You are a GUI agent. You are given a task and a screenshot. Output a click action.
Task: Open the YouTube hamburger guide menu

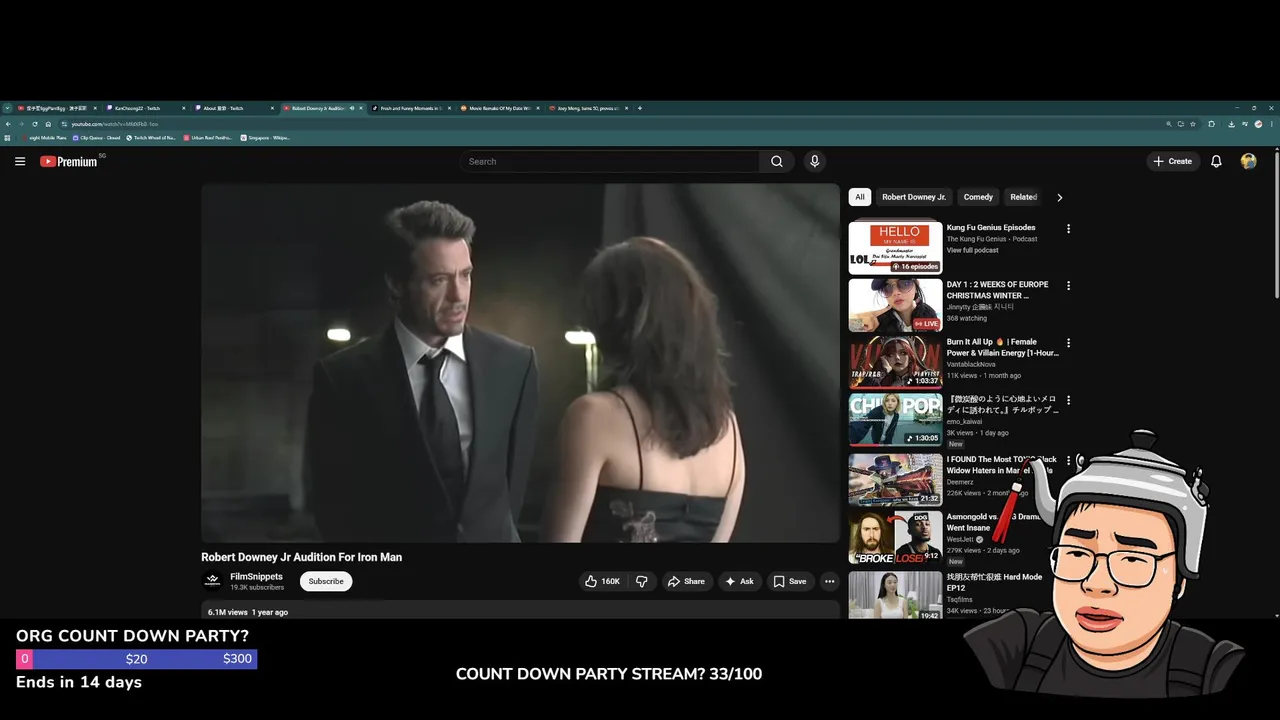[x=19, y=161]
